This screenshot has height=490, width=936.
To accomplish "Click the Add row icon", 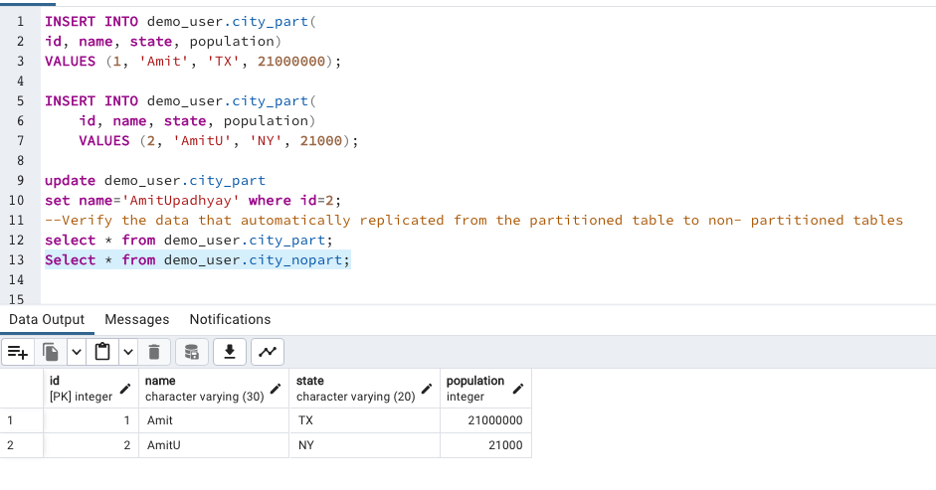I will coord(18,352).
